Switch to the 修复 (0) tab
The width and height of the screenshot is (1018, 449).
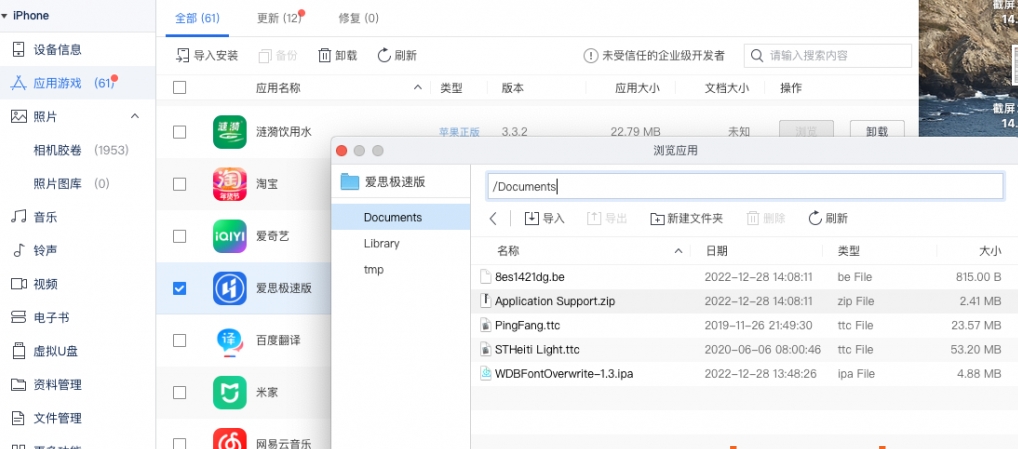click(358, 18)
